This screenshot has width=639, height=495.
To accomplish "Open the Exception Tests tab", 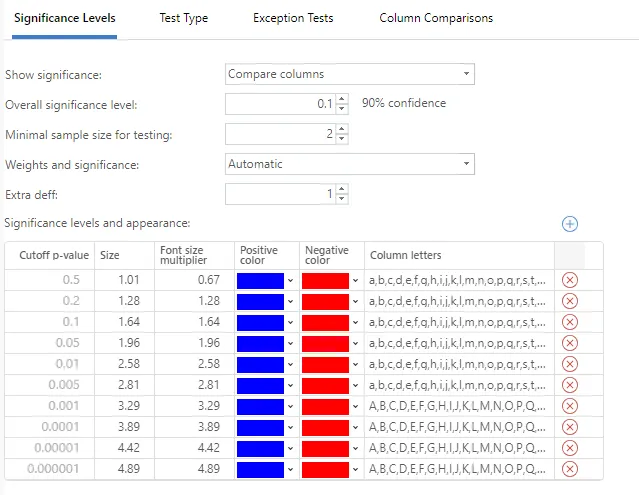I will click(293, 18).
